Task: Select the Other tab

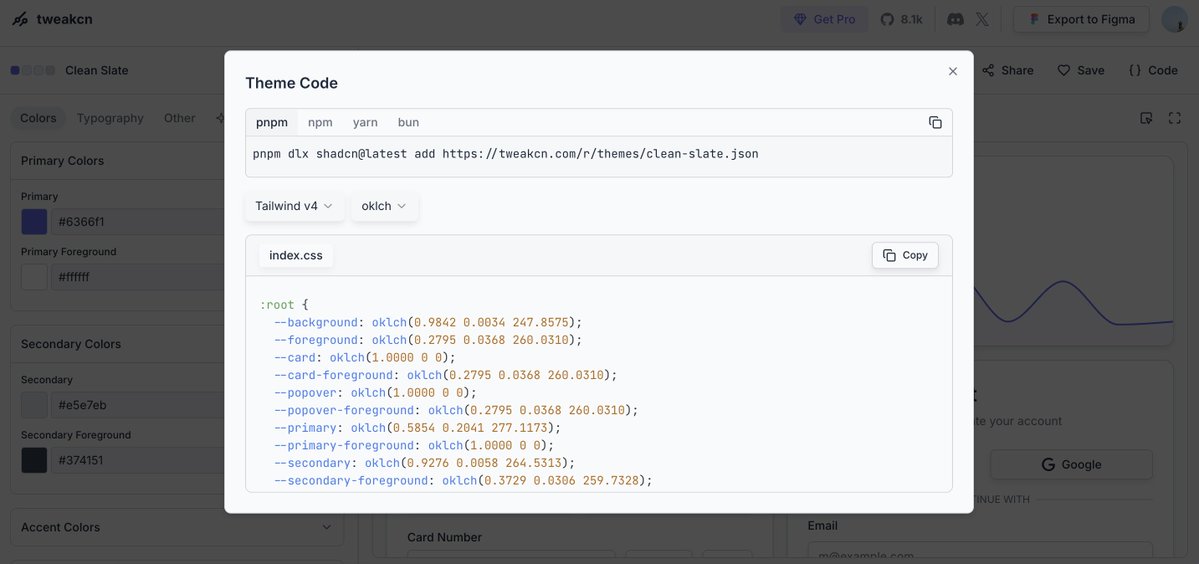Action: coord(180,118)
